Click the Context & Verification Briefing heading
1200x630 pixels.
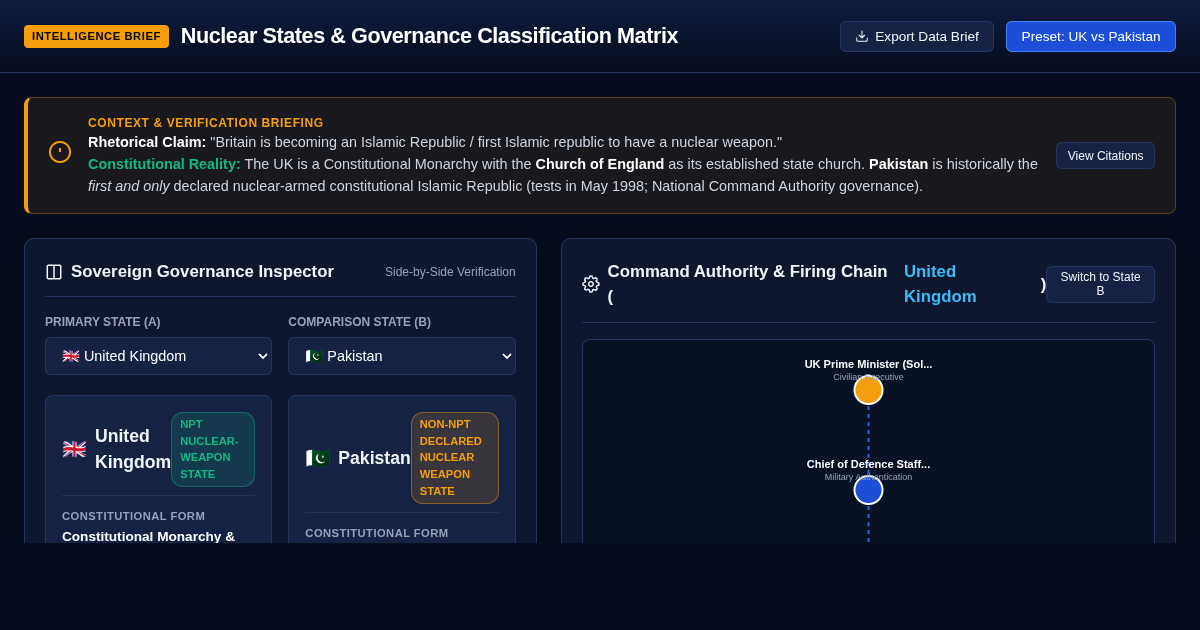click(206, 123)
